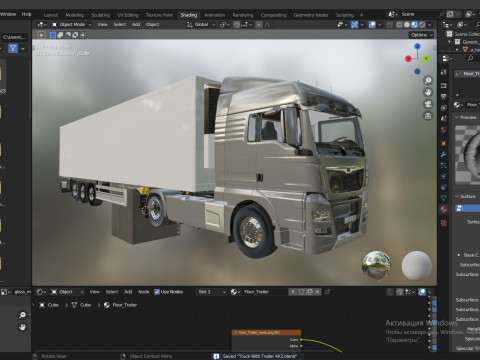
Task: Open the Object properties tab
Action: coord(443,143)
